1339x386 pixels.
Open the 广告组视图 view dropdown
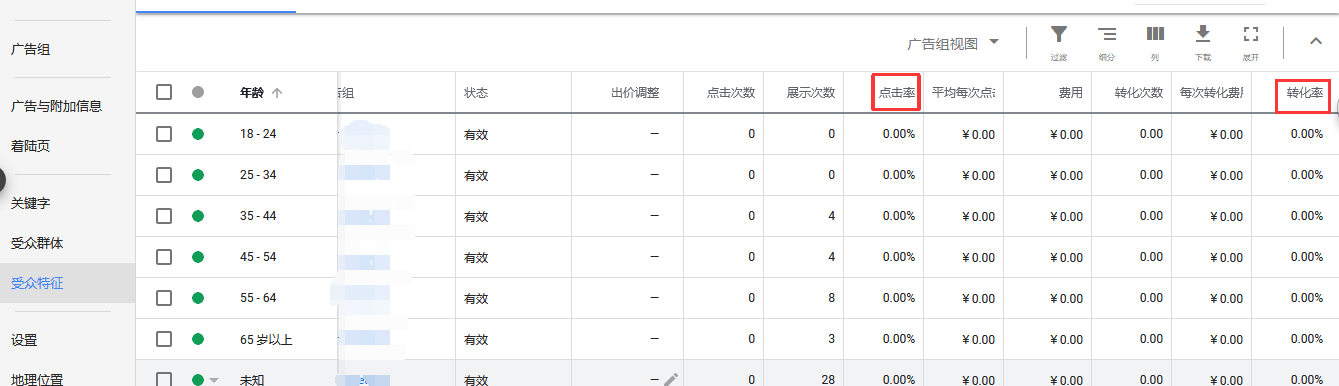click(x=953, y=43)
